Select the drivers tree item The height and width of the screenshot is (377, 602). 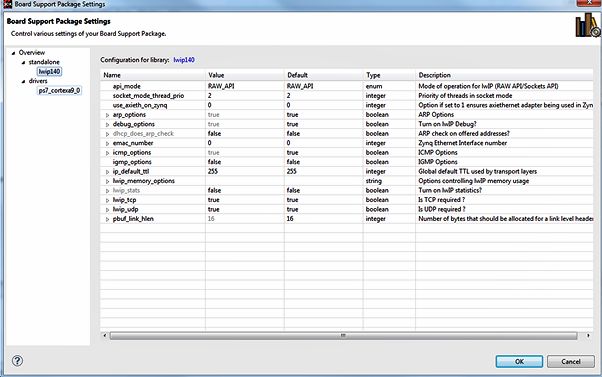coord(38,81)
